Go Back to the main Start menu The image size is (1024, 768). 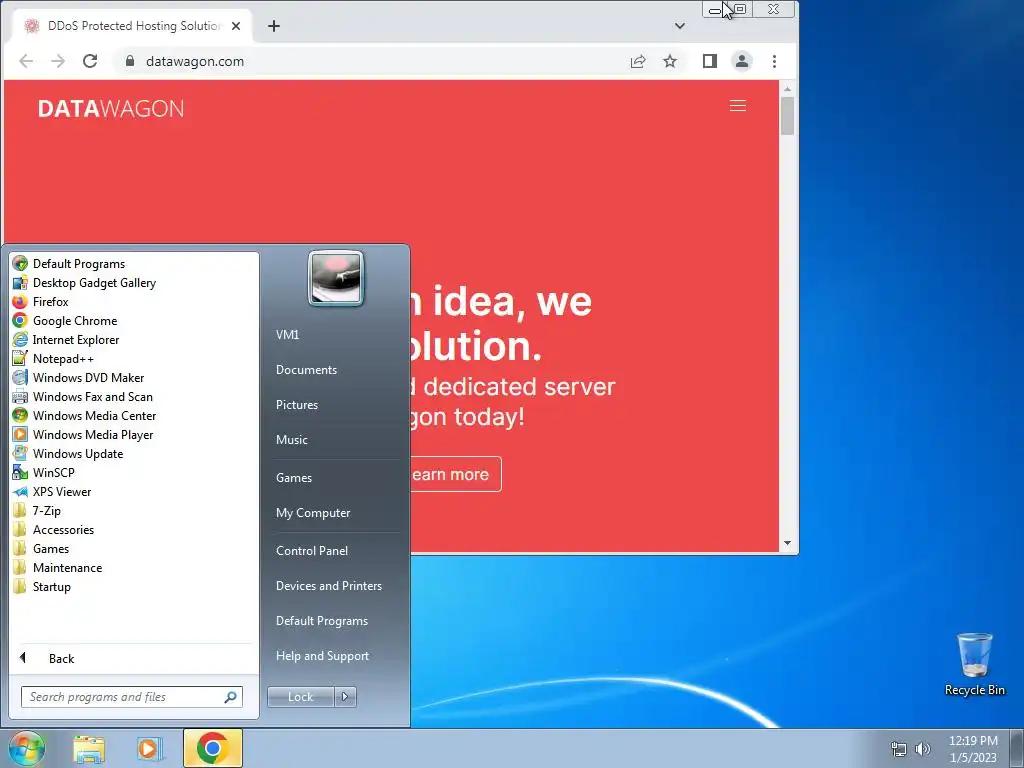[x=61, y=658]
